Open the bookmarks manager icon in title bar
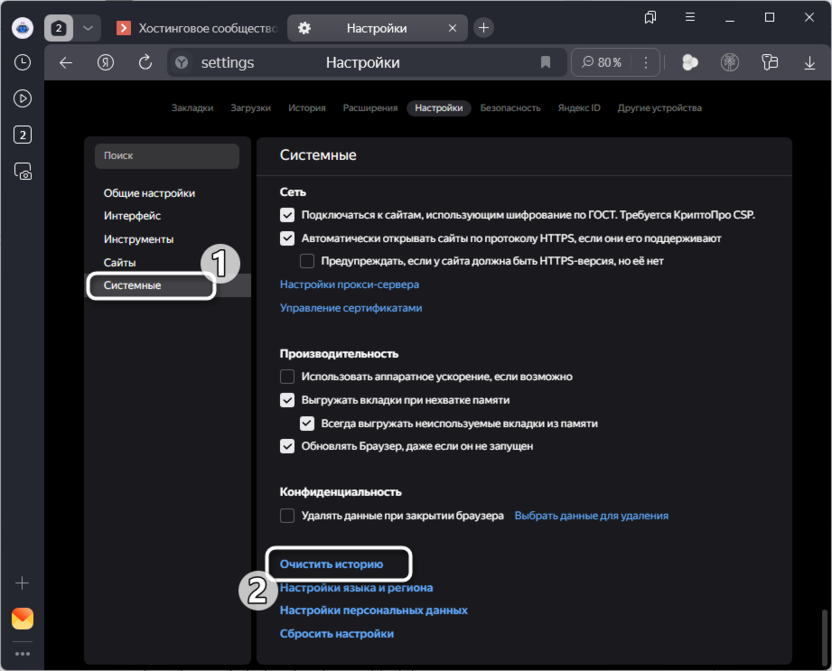Screen dimensions: 832x671 point(651,18)
